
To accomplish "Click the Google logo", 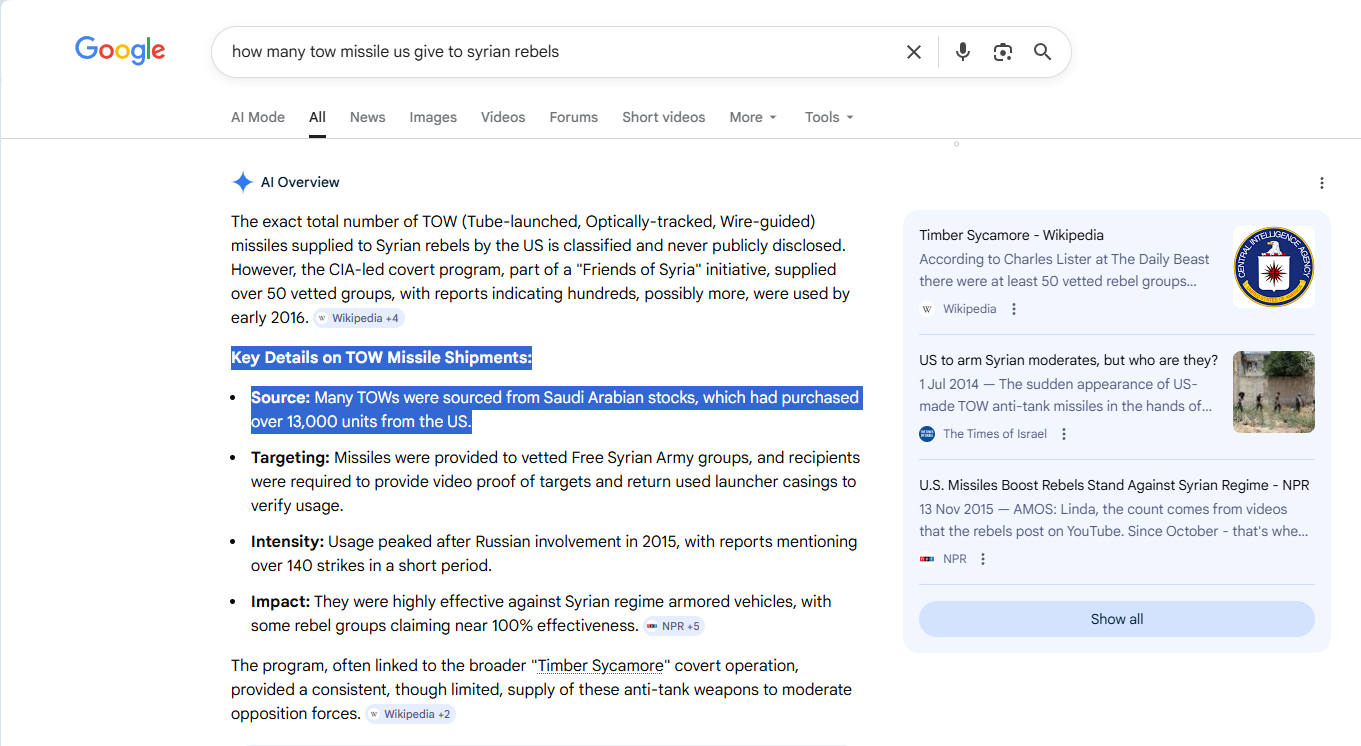I will (x=120, y=50).
